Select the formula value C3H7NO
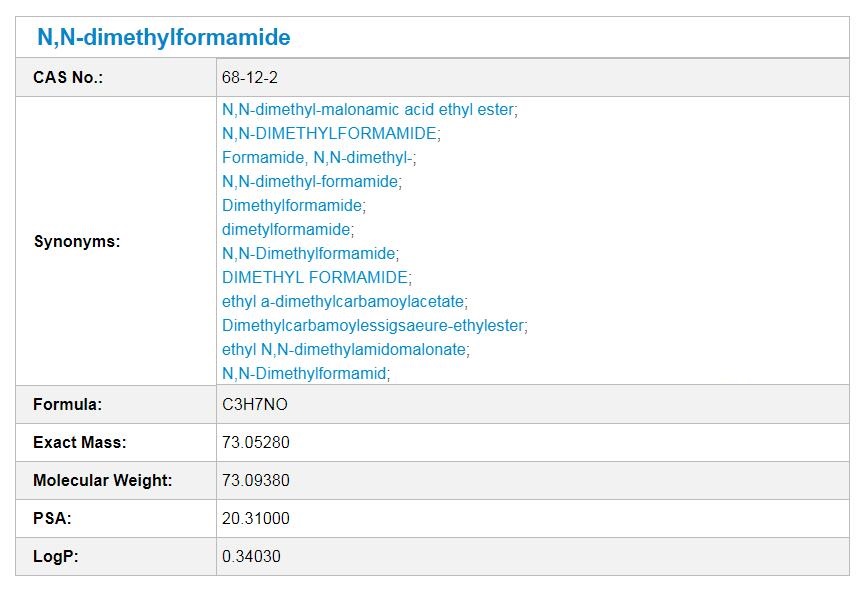 [x=254, y=404]
